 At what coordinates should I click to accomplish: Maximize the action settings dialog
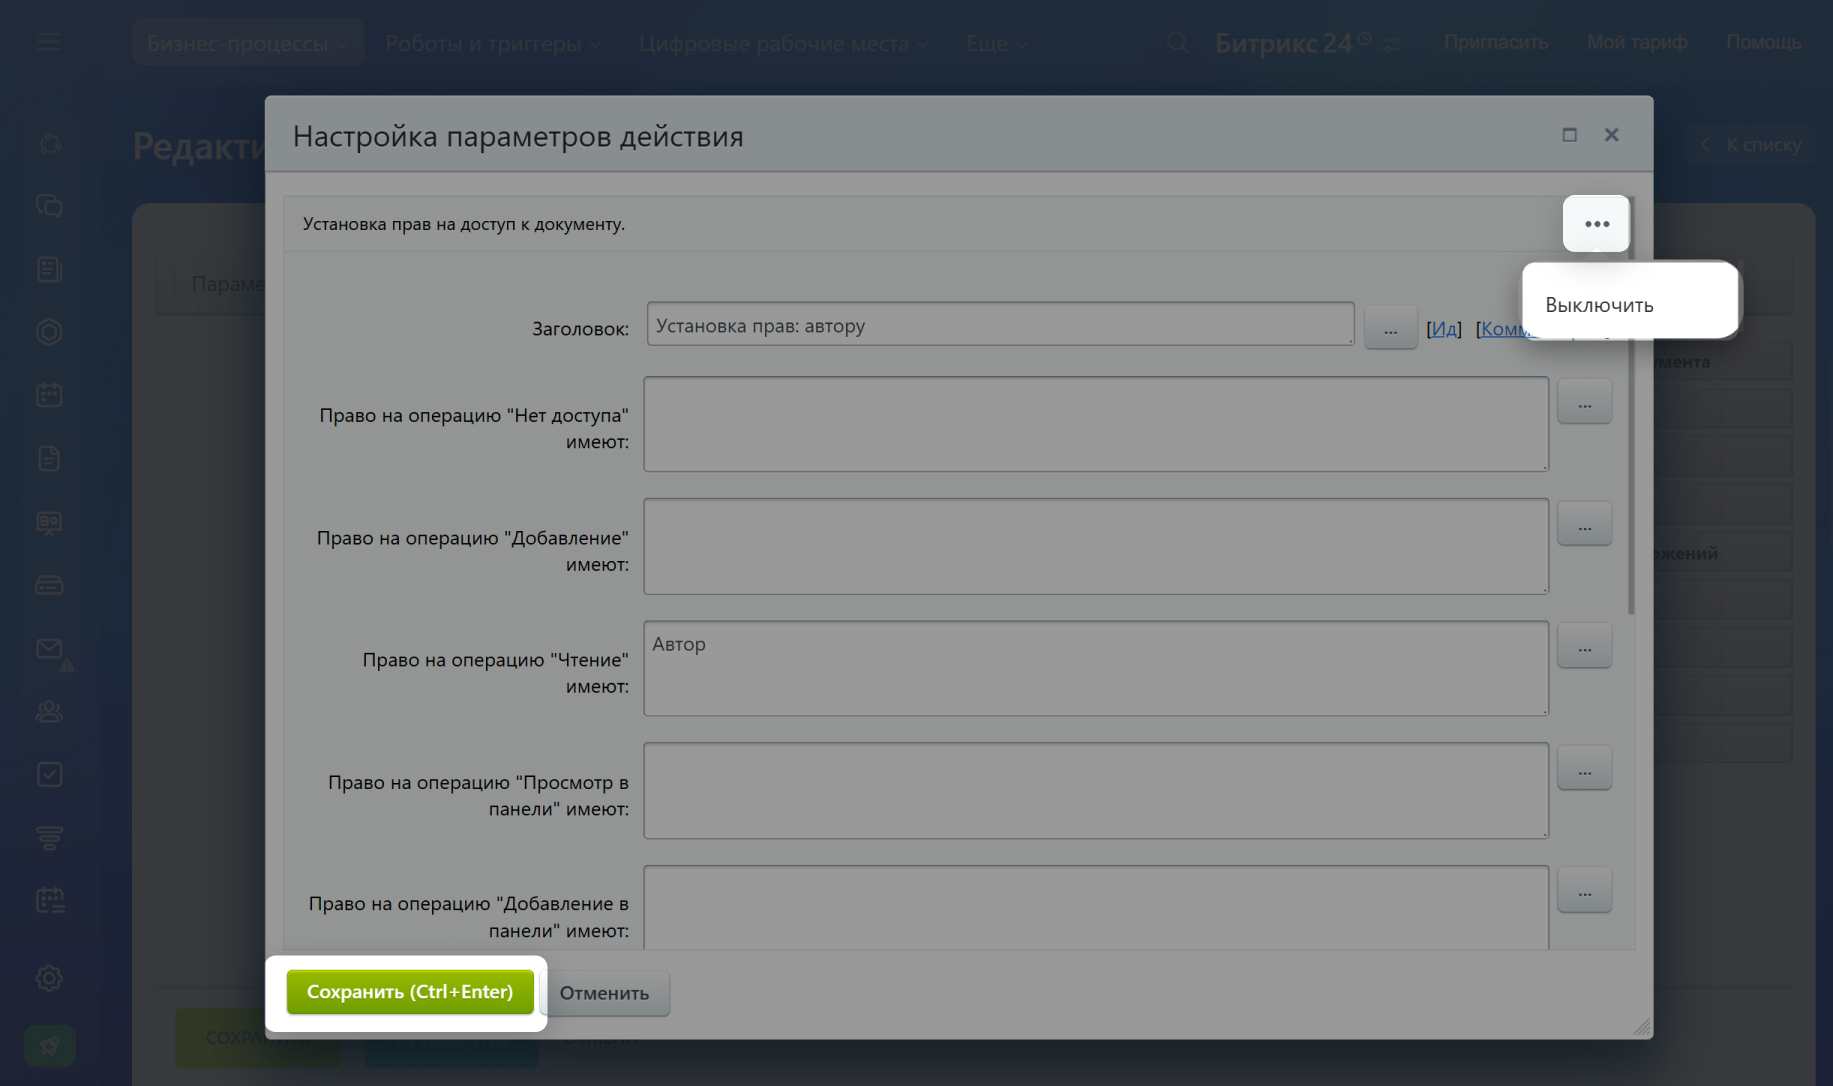click(1569, 135)
